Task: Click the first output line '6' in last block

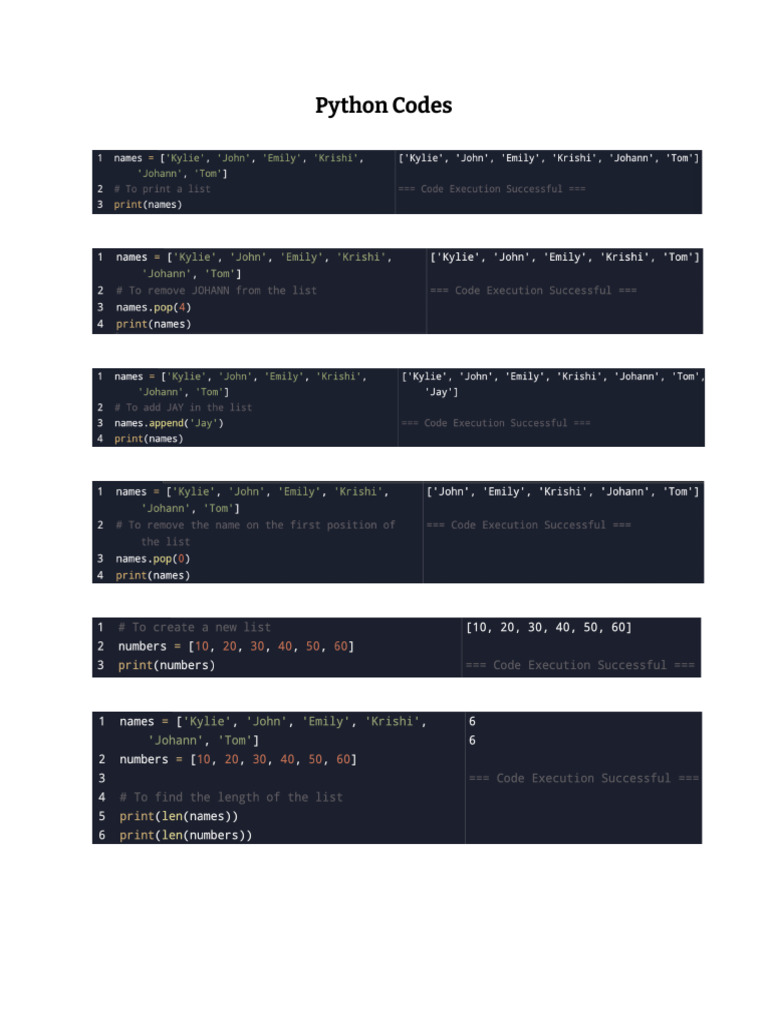Action: click(x=472, y=721)
